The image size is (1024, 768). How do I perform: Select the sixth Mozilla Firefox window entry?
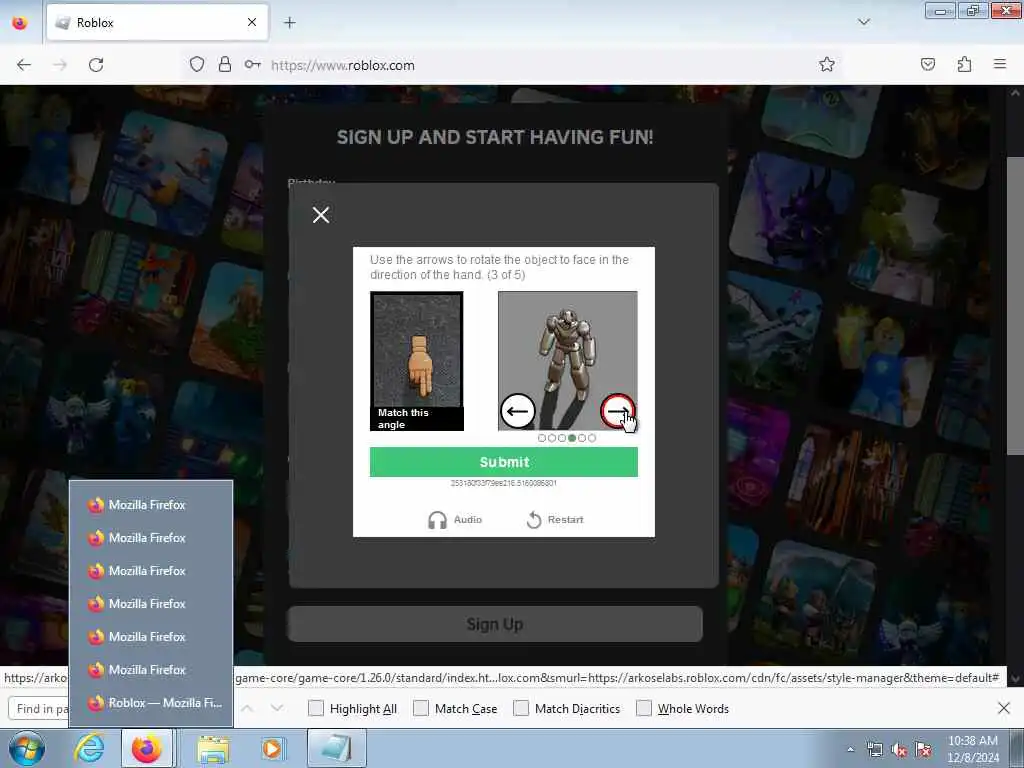click(x=151, y=670)
